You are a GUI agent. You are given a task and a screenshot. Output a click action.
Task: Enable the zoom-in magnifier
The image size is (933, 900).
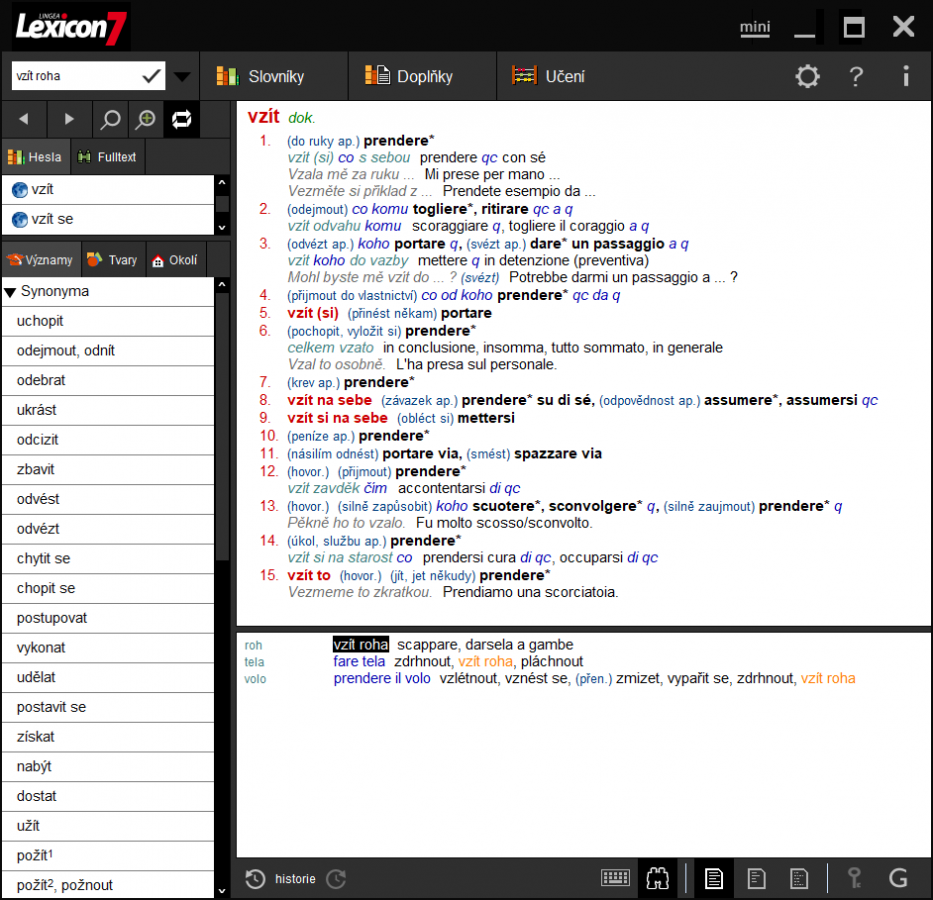click(144, 118)
